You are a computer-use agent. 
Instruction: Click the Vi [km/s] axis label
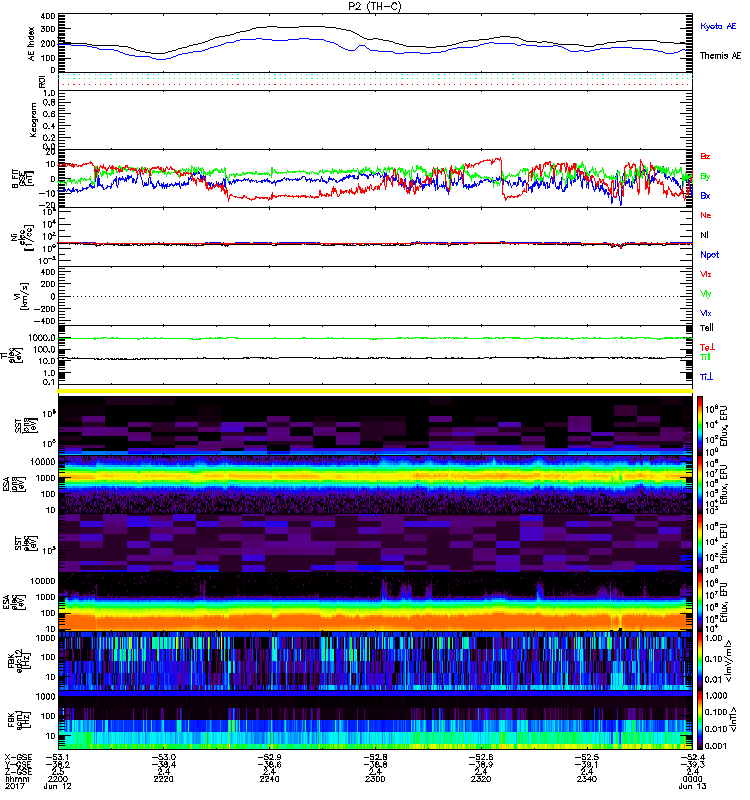click(x=23, y=296)
